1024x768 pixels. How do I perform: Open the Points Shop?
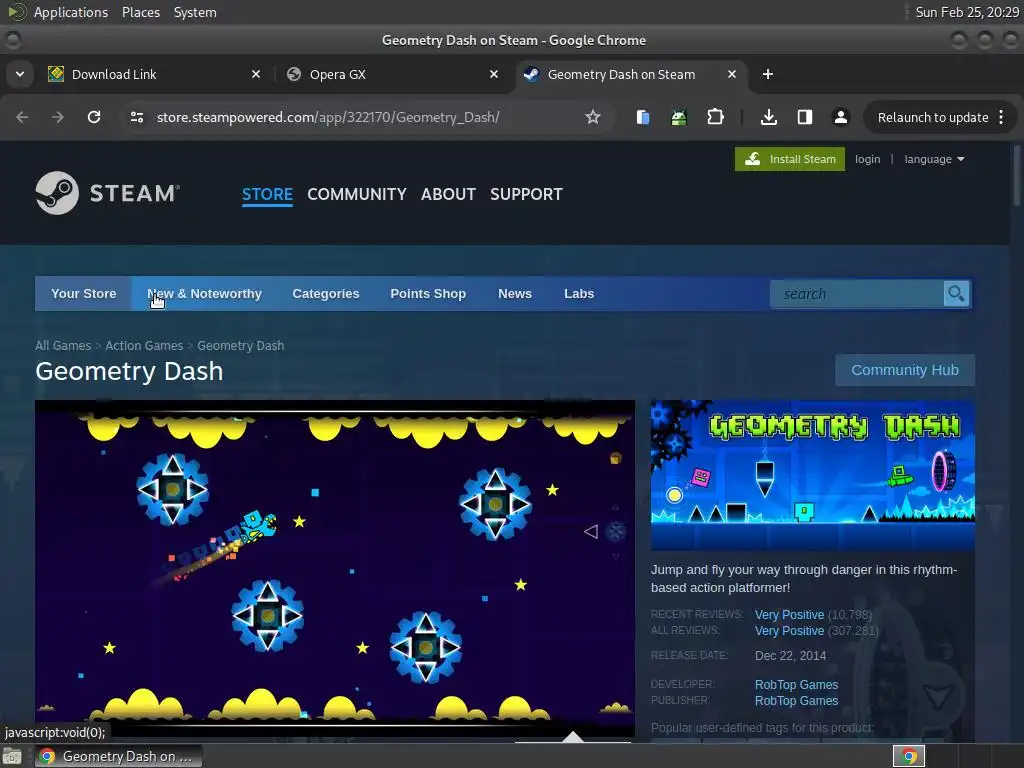428,294
